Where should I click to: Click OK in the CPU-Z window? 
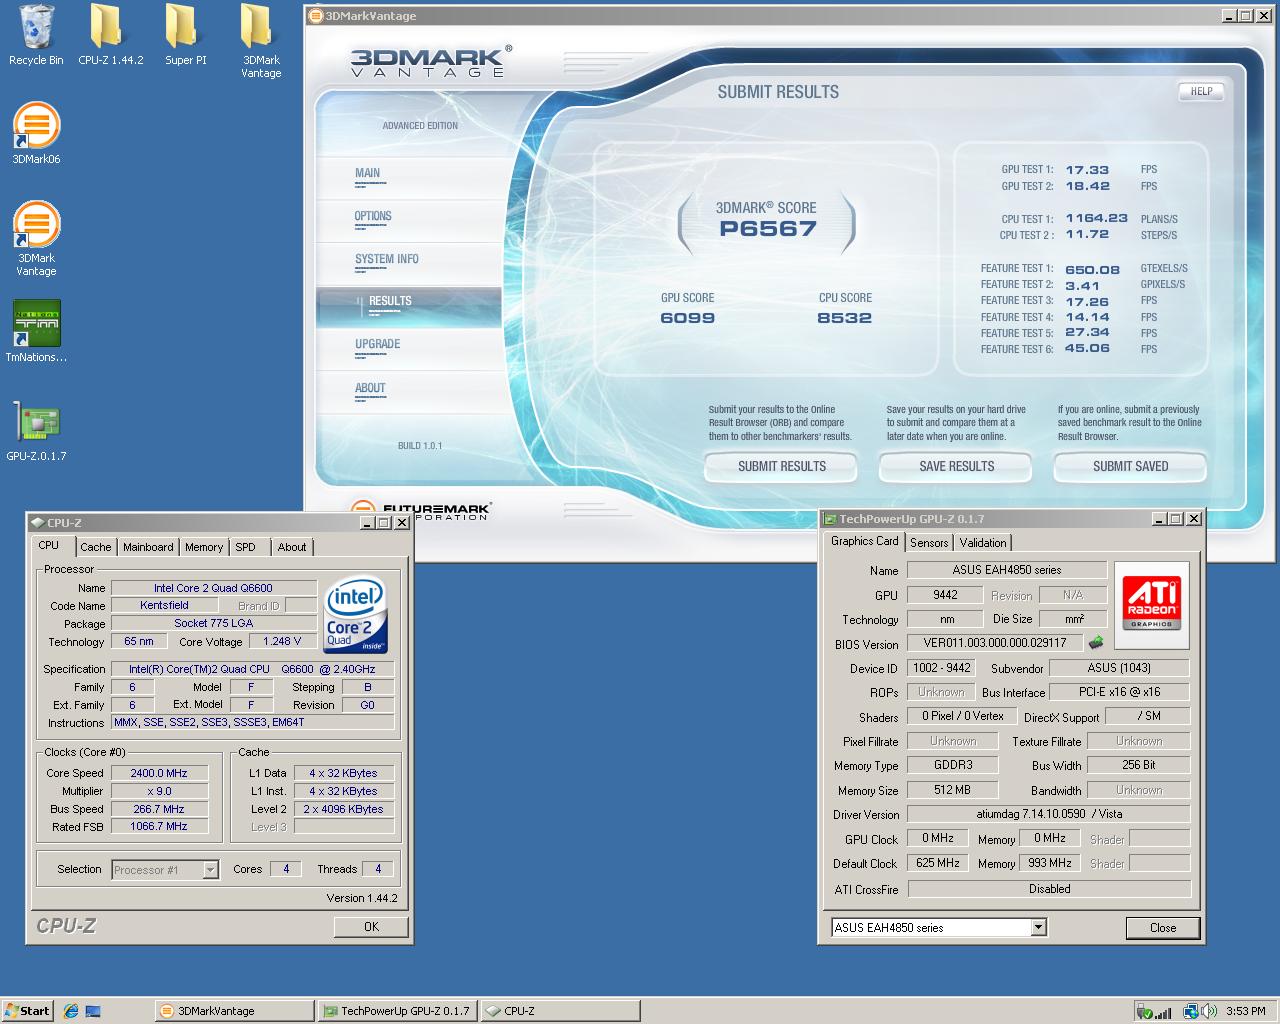tap(371, 927)
